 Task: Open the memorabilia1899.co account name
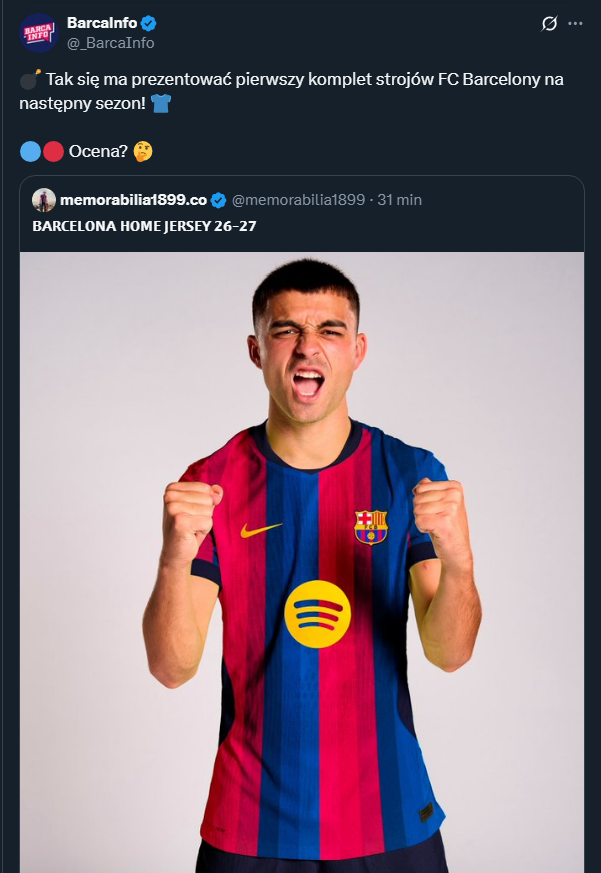132,200
